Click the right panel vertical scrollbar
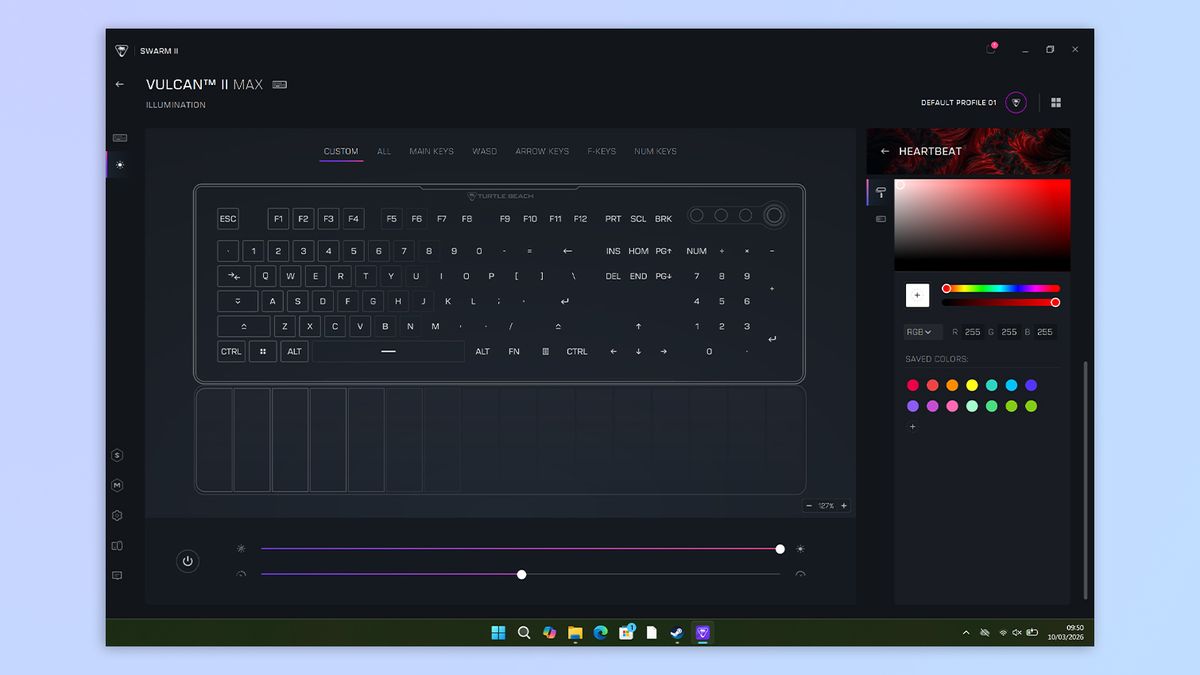The image size is (1200, 675). [x=1085, y=479]
